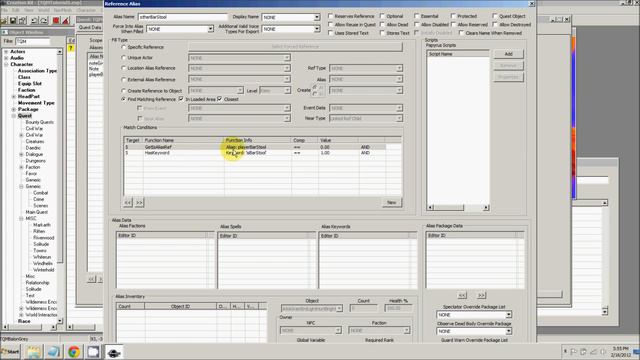Check the Quest Object checkbox
The height and width of the screenshot is (360, 640).
(494, 16)
